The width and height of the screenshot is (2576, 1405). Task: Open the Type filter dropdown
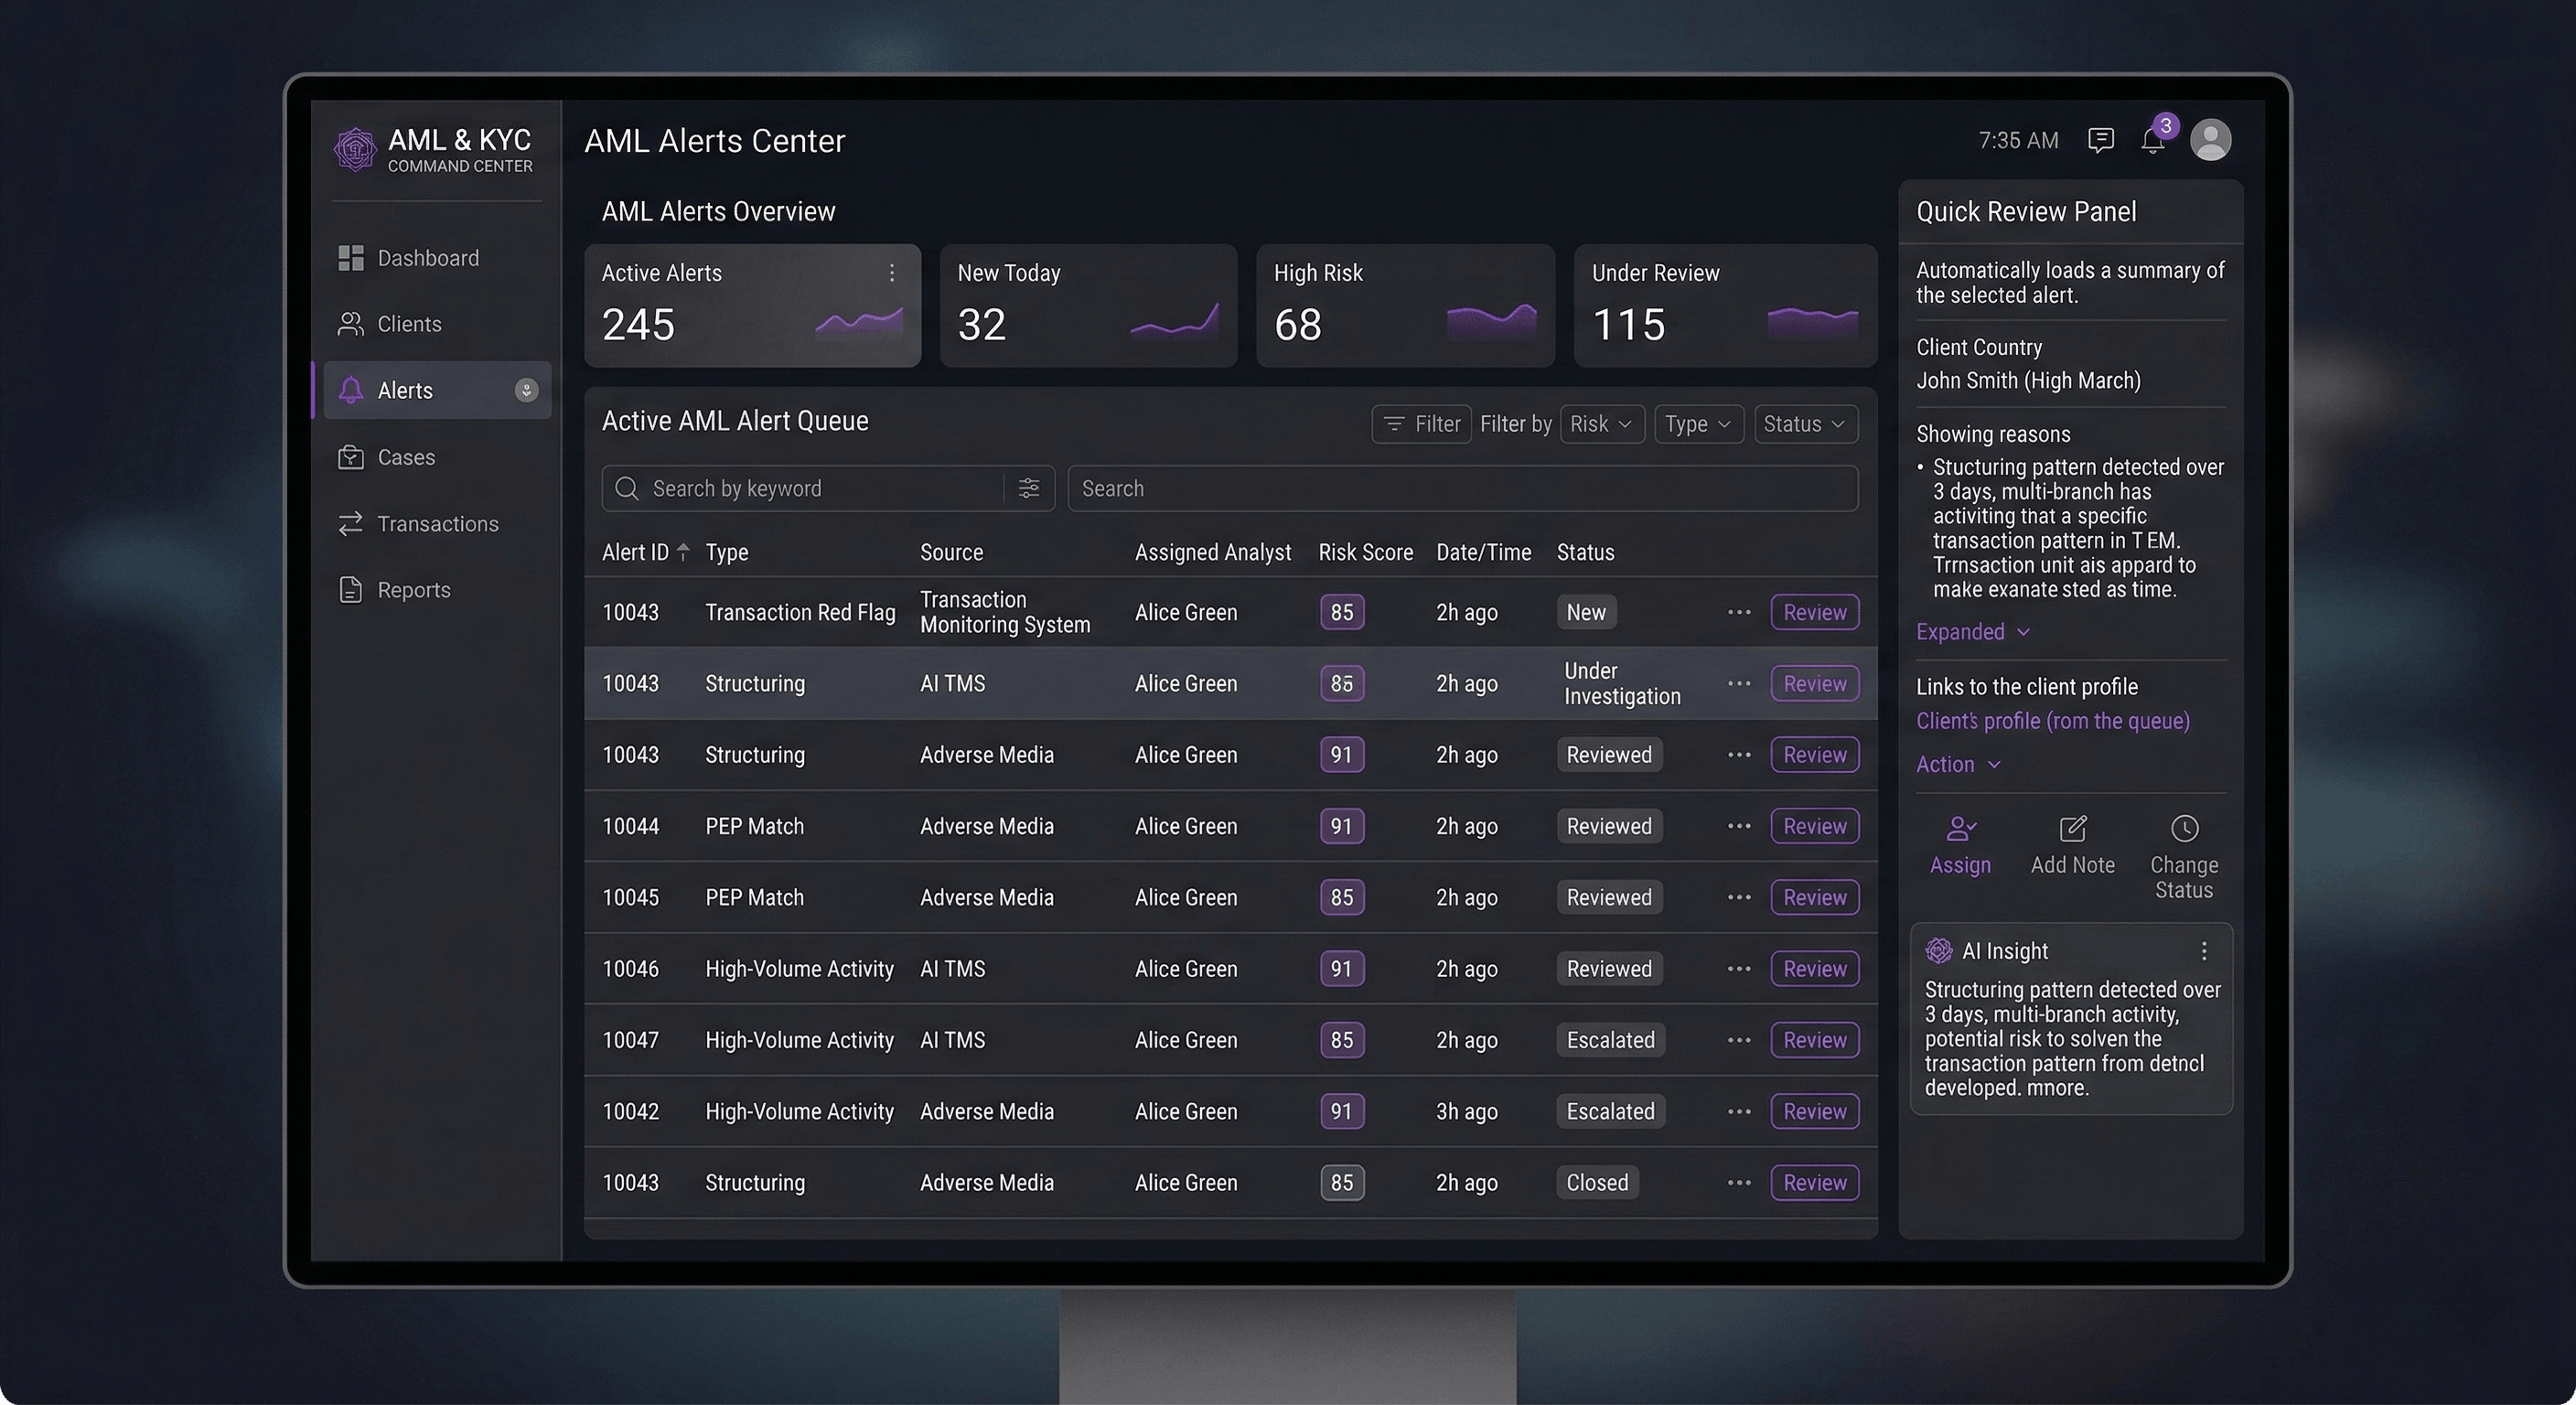click(x=1697, y=423)
